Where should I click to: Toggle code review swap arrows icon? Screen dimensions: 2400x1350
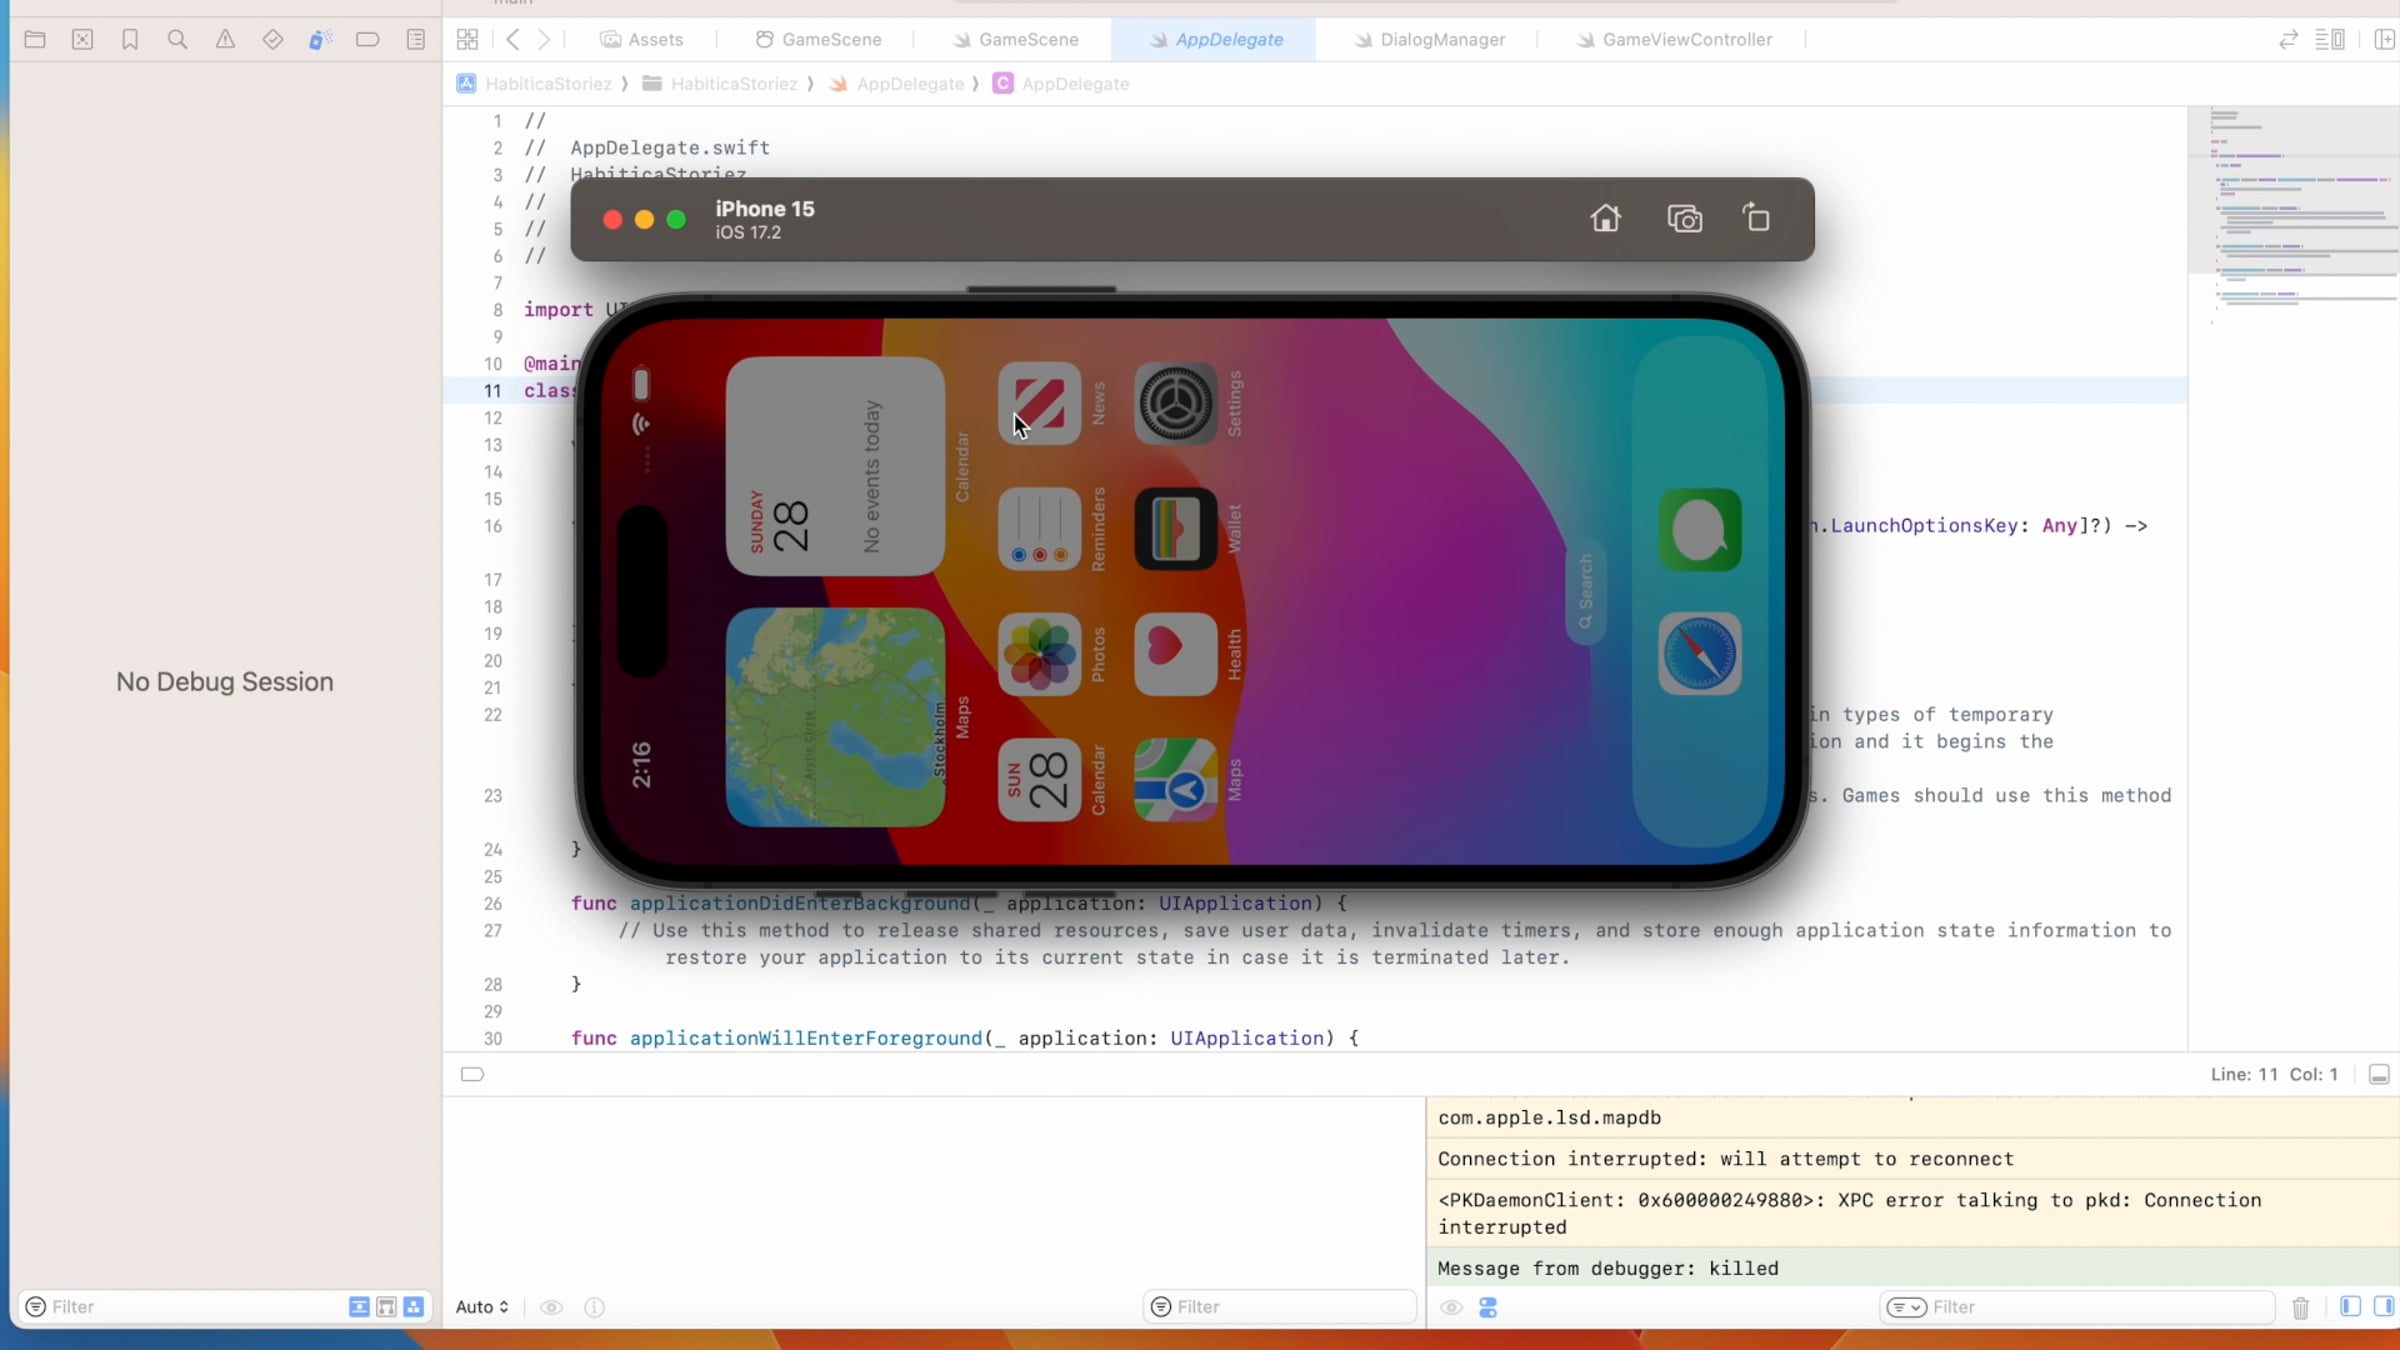point(2288,40)
